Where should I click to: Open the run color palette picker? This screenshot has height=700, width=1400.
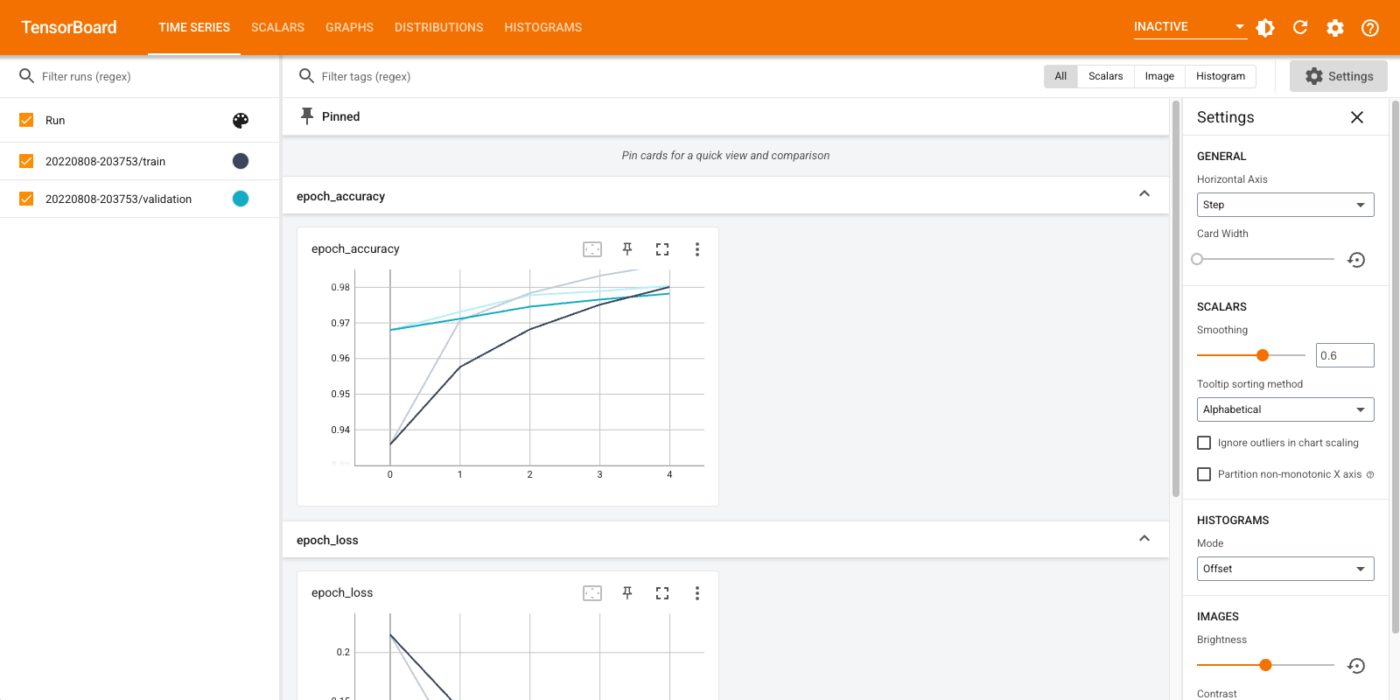click(x=240, y=120)
